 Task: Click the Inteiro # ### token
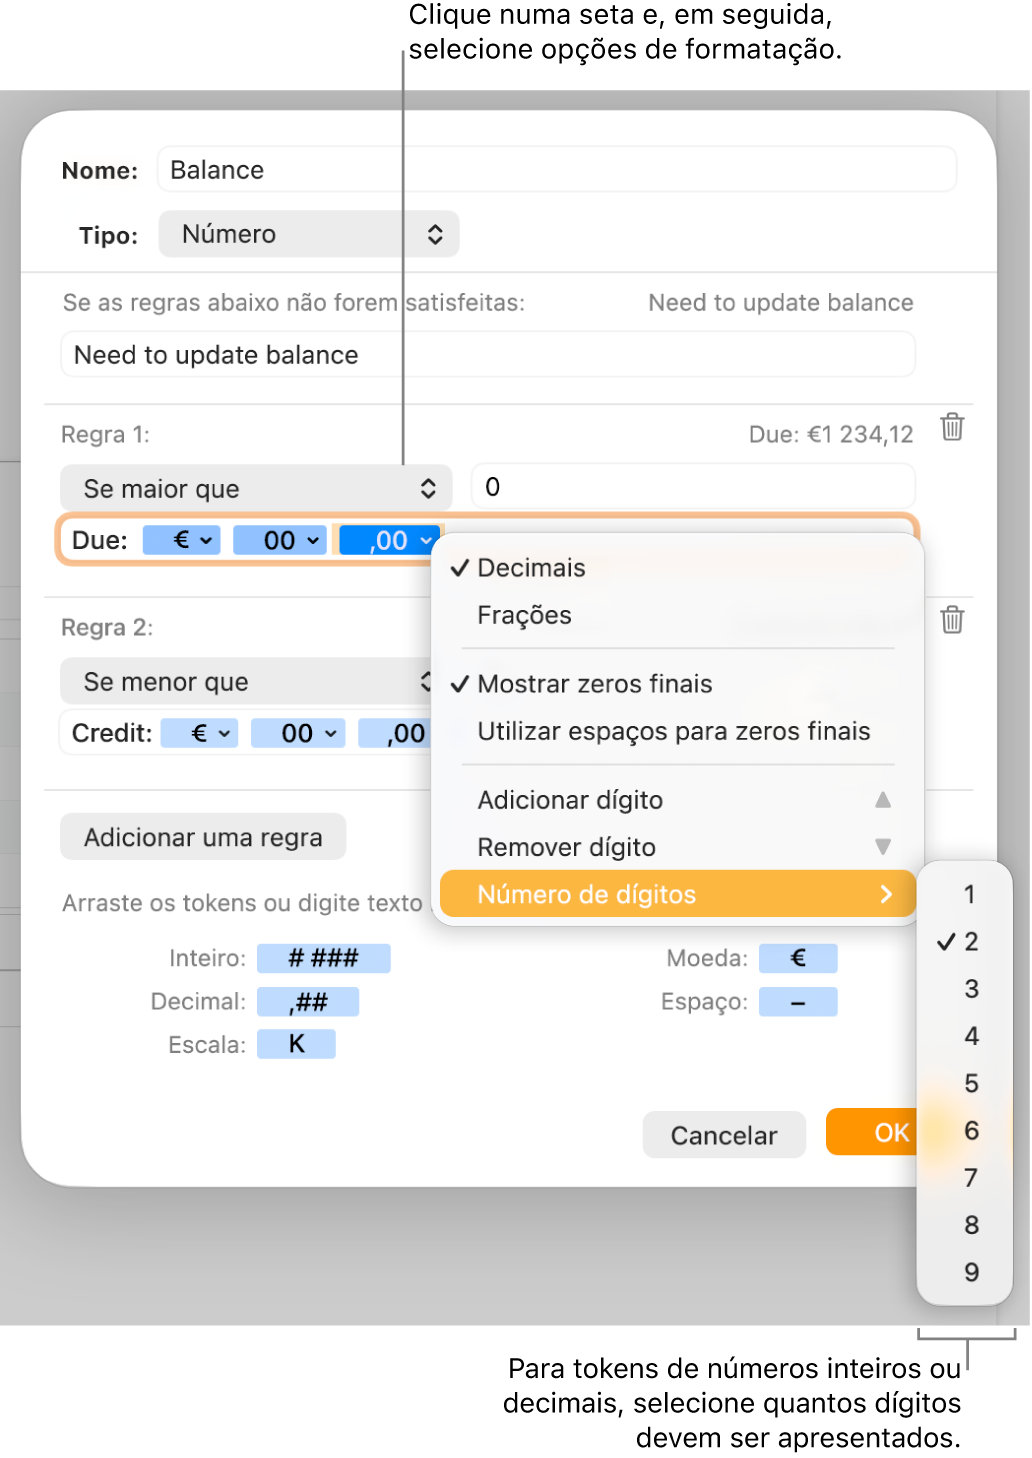coord(324,958)
